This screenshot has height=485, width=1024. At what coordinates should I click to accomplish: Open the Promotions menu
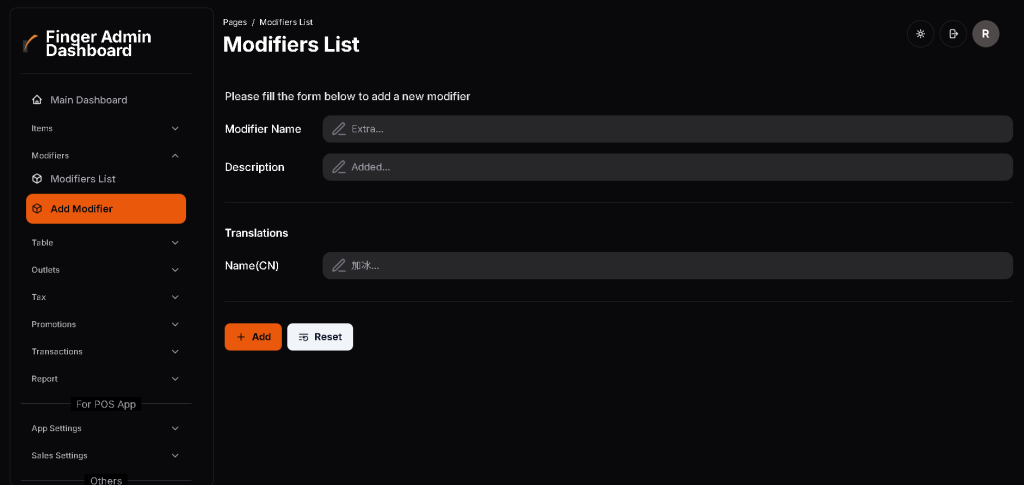coord(54,325)
